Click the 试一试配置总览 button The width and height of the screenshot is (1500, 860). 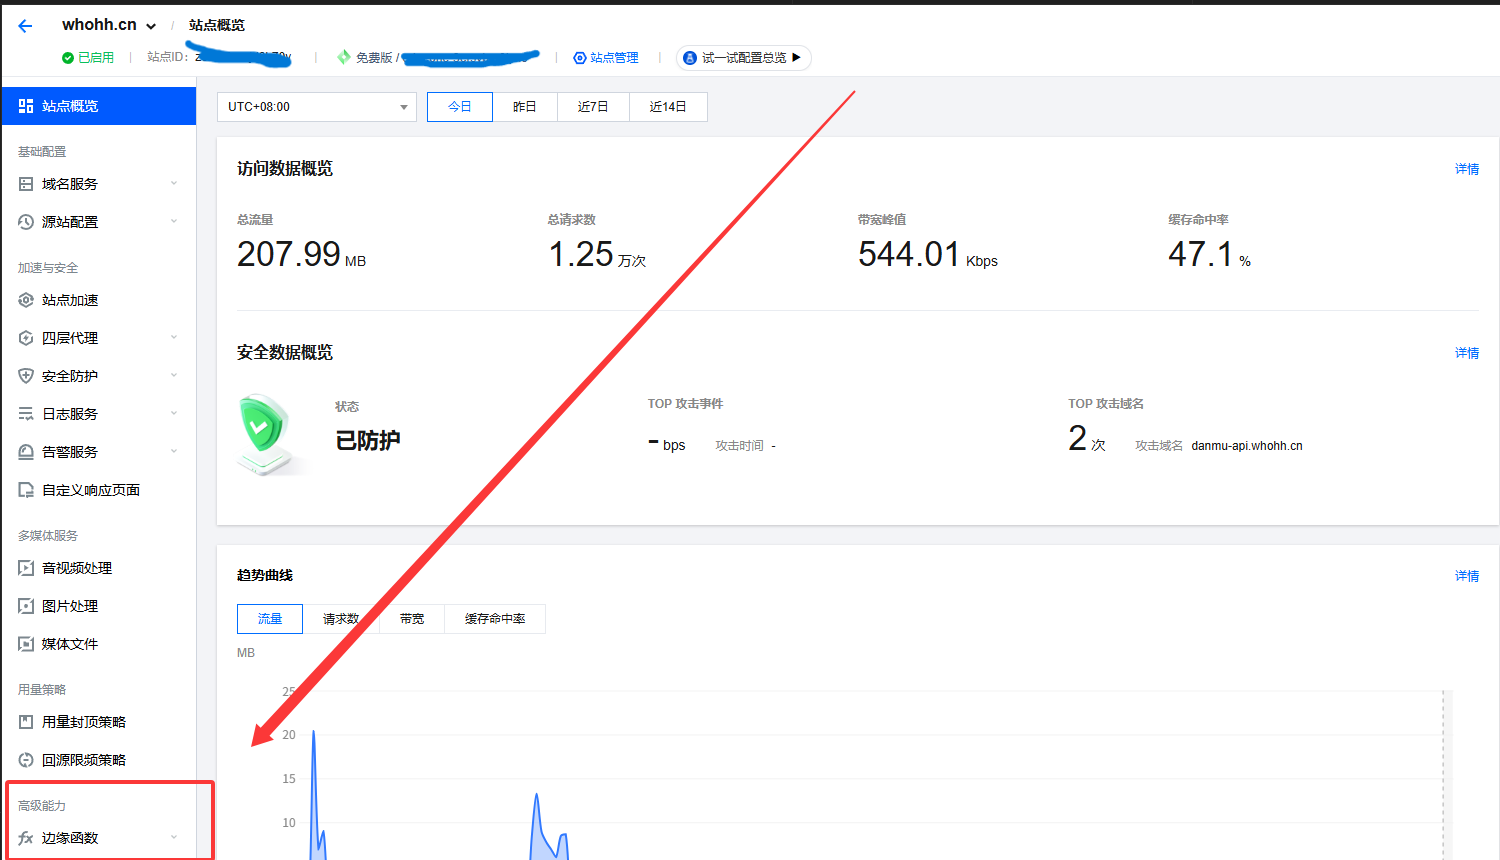[743, 58]
